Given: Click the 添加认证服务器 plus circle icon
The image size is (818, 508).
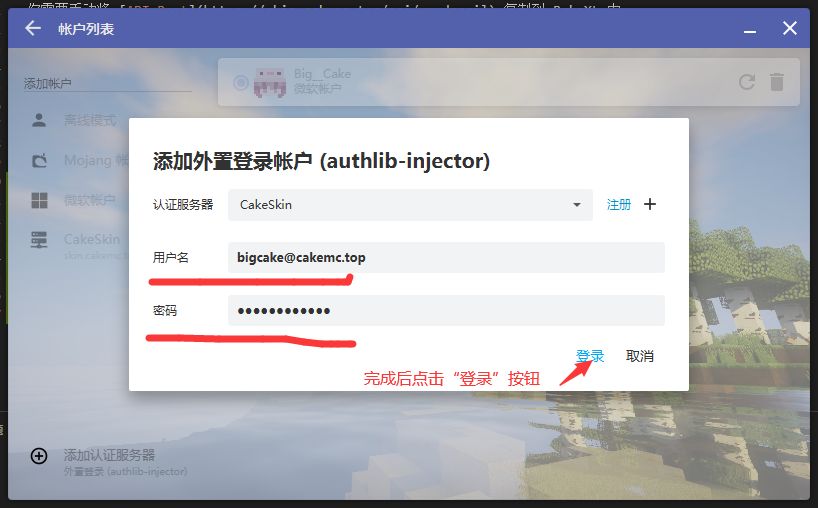Looking at the screenshot, I should [39, 456].
